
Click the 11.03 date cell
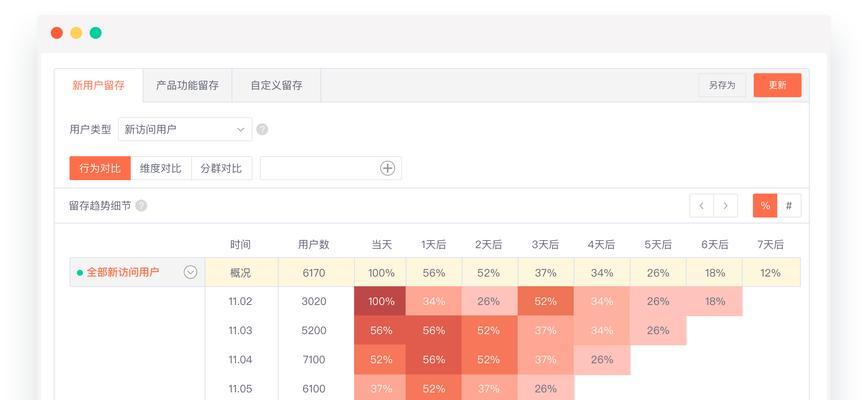point(240,330)
